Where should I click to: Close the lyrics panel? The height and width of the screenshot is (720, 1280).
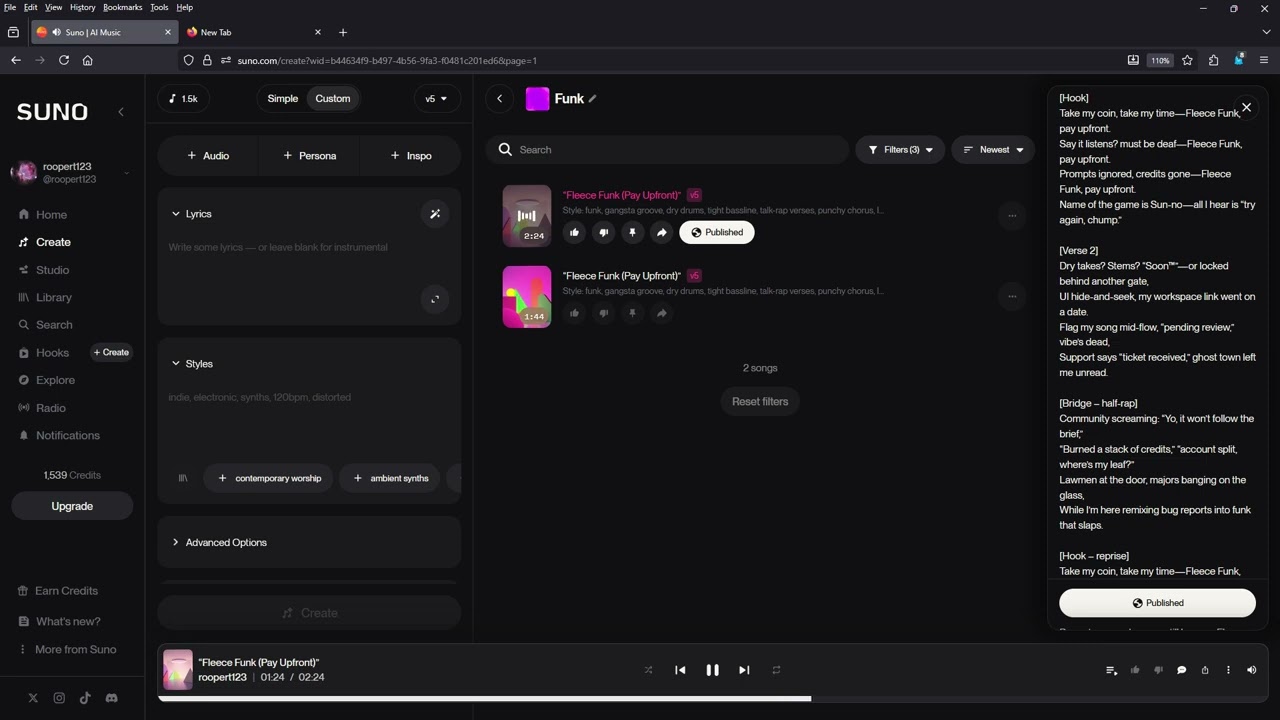tap(1246, 107)
